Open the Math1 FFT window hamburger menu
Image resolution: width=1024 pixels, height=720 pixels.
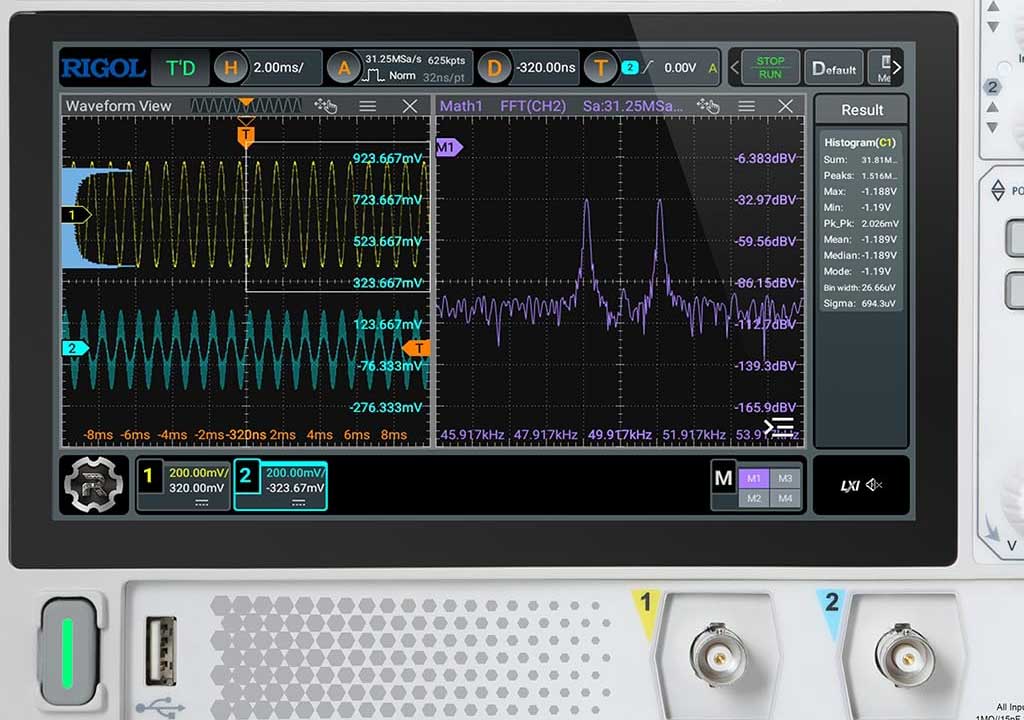pos(746,106)
